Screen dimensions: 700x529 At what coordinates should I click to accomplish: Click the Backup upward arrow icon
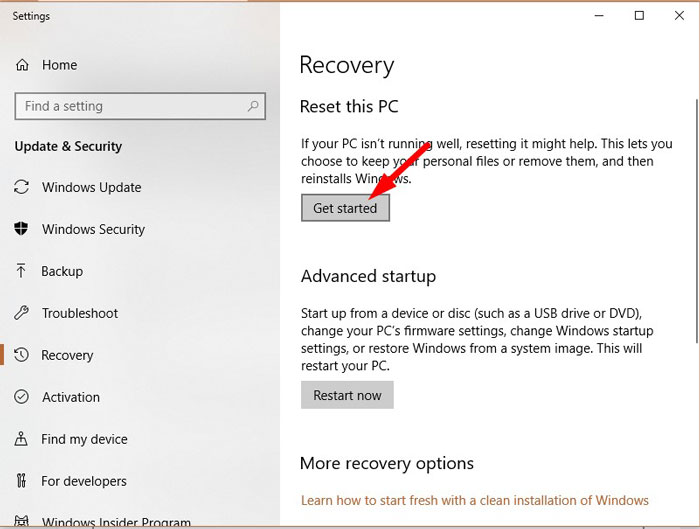(x=21, y=271)
